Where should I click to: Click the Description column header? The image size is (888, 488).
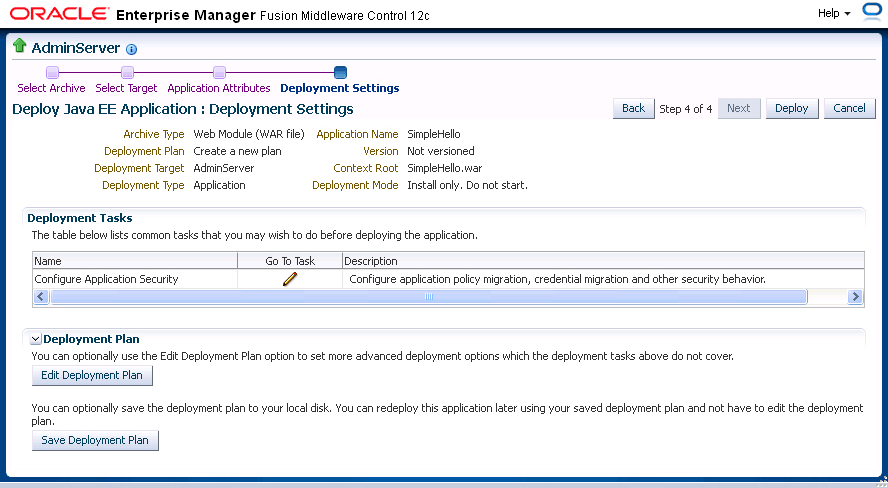pos(603,261)
